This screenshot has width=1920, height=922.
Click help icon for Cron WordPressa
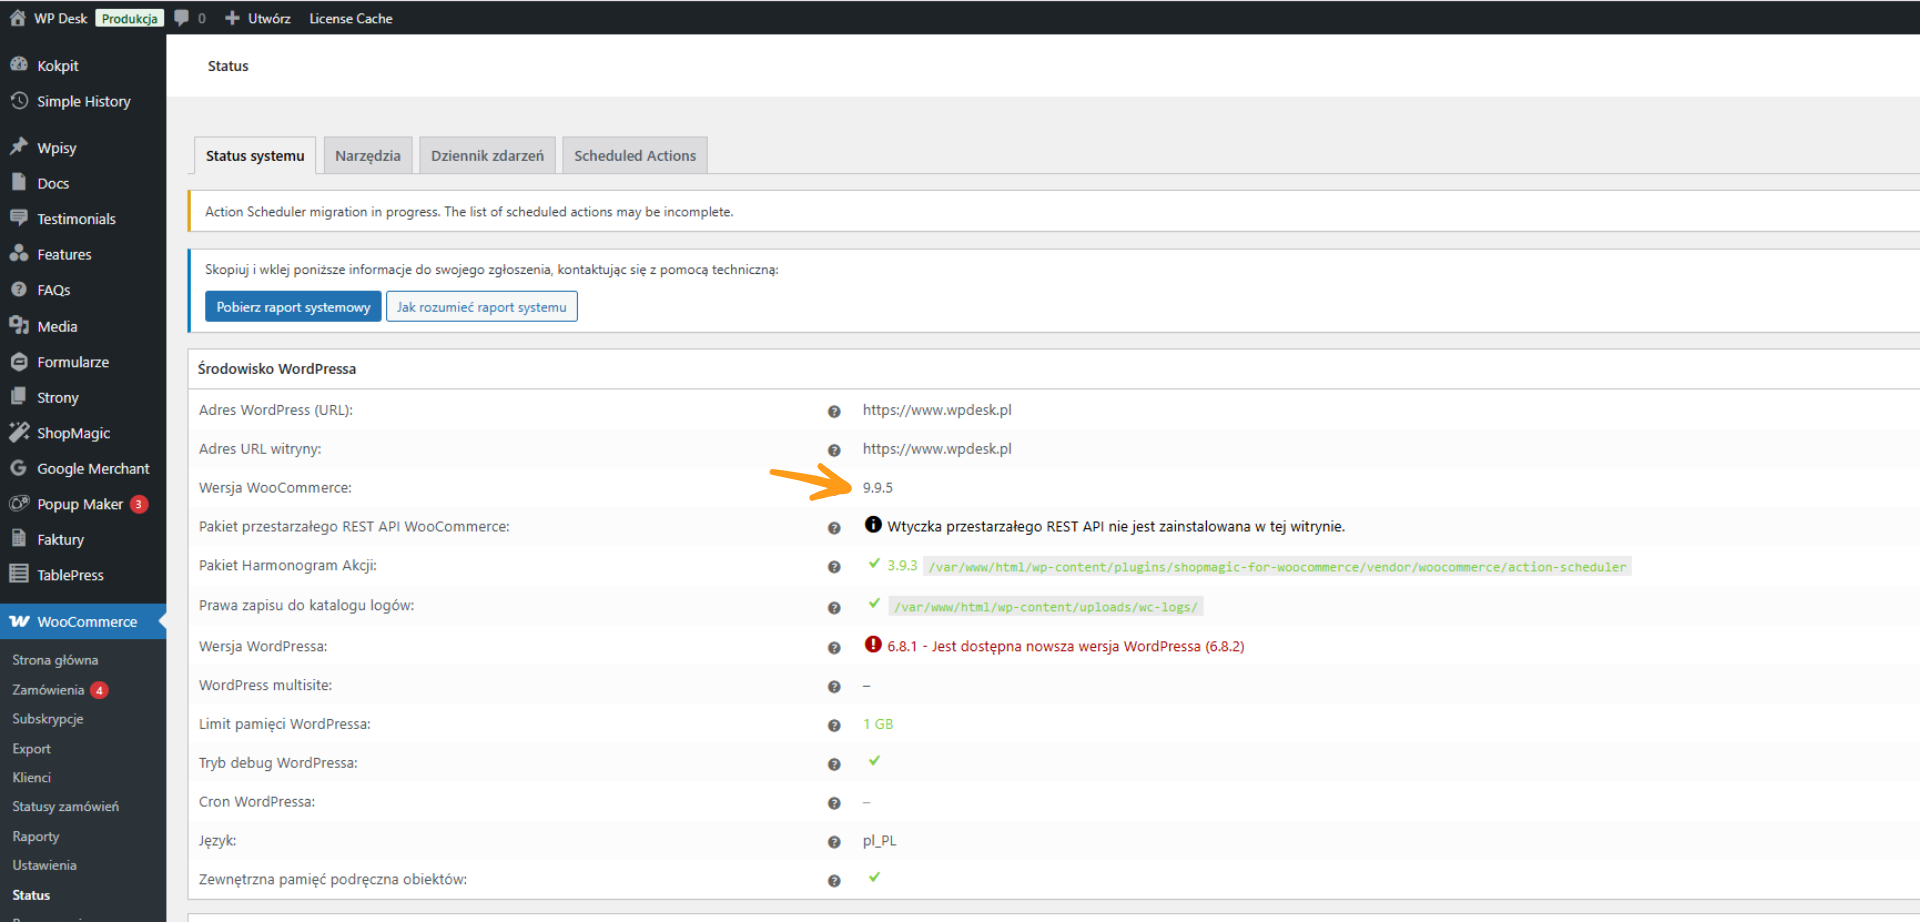point(834,803)
